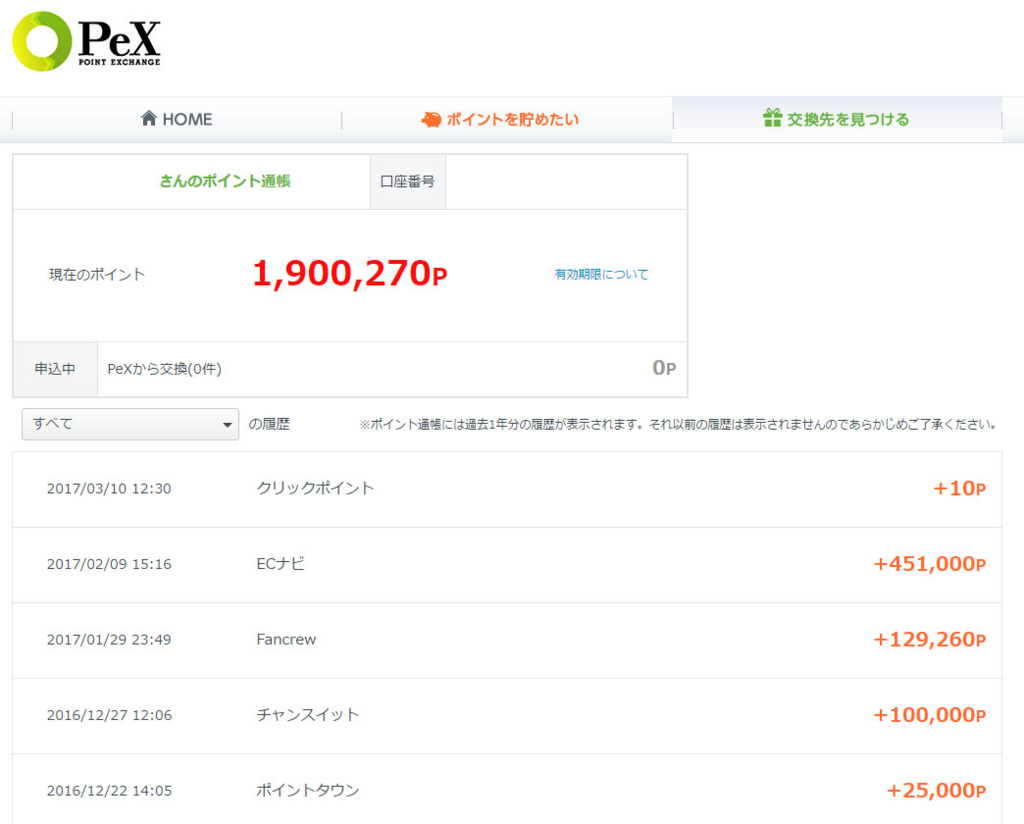
Task: Click the green gift box icon
Action: pyautogui.click(x=772, y=119)
